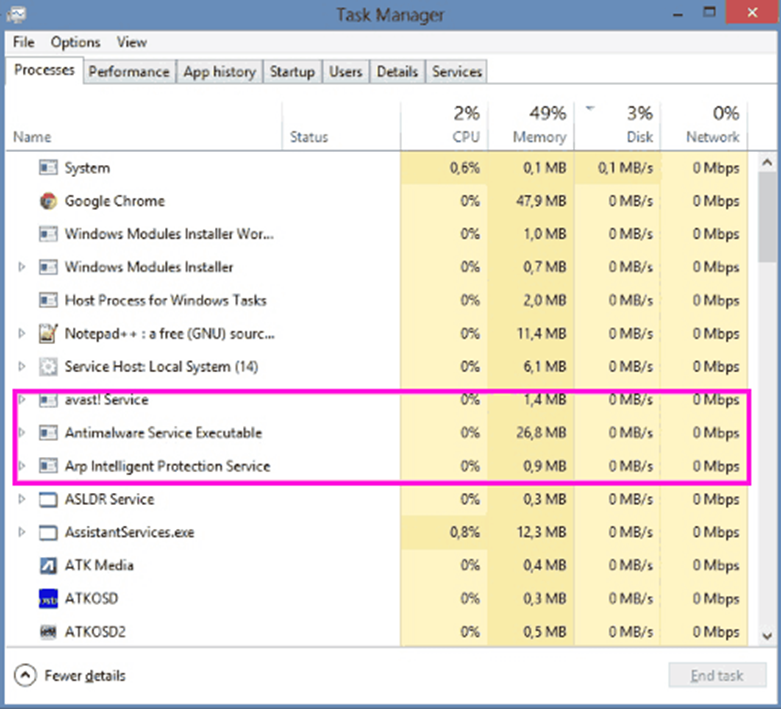Expand the ASLDR Service process
Viewport: 781px width, 709px height.
21,499
